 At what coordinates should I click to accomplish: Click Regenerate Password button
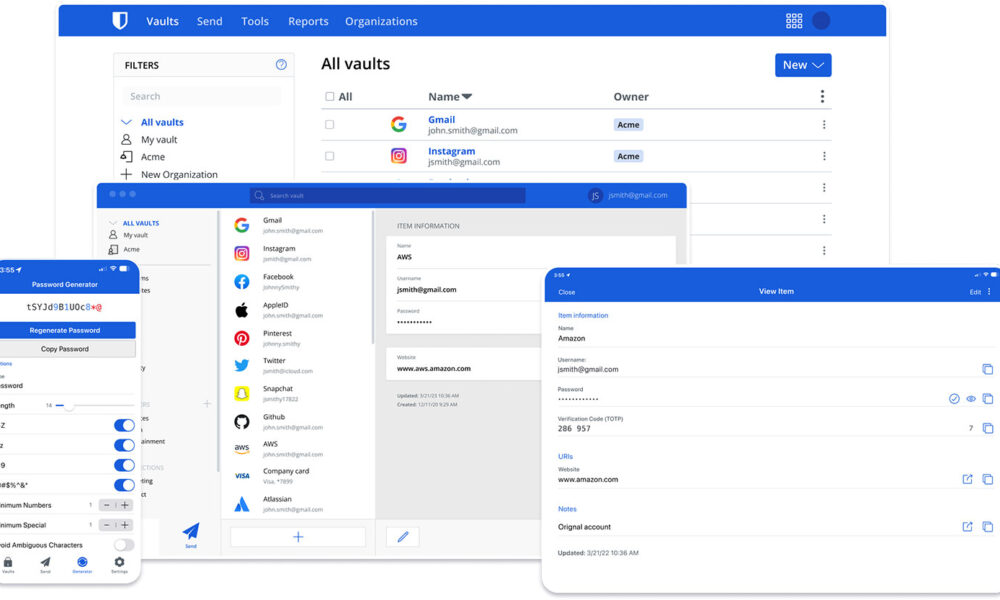click(x=68, y=330)
